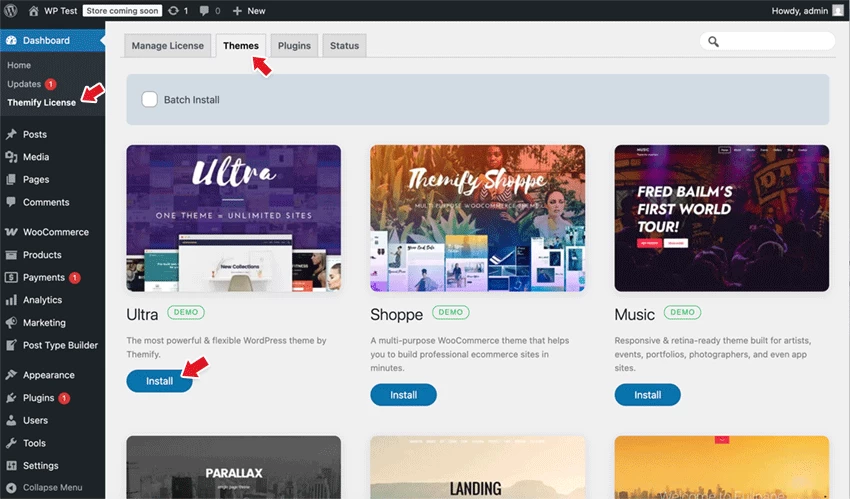Image resolution: width=850 pixels, height=499 pixels.
Task: Open Themify License submenu item
Action: pos(42,102)
